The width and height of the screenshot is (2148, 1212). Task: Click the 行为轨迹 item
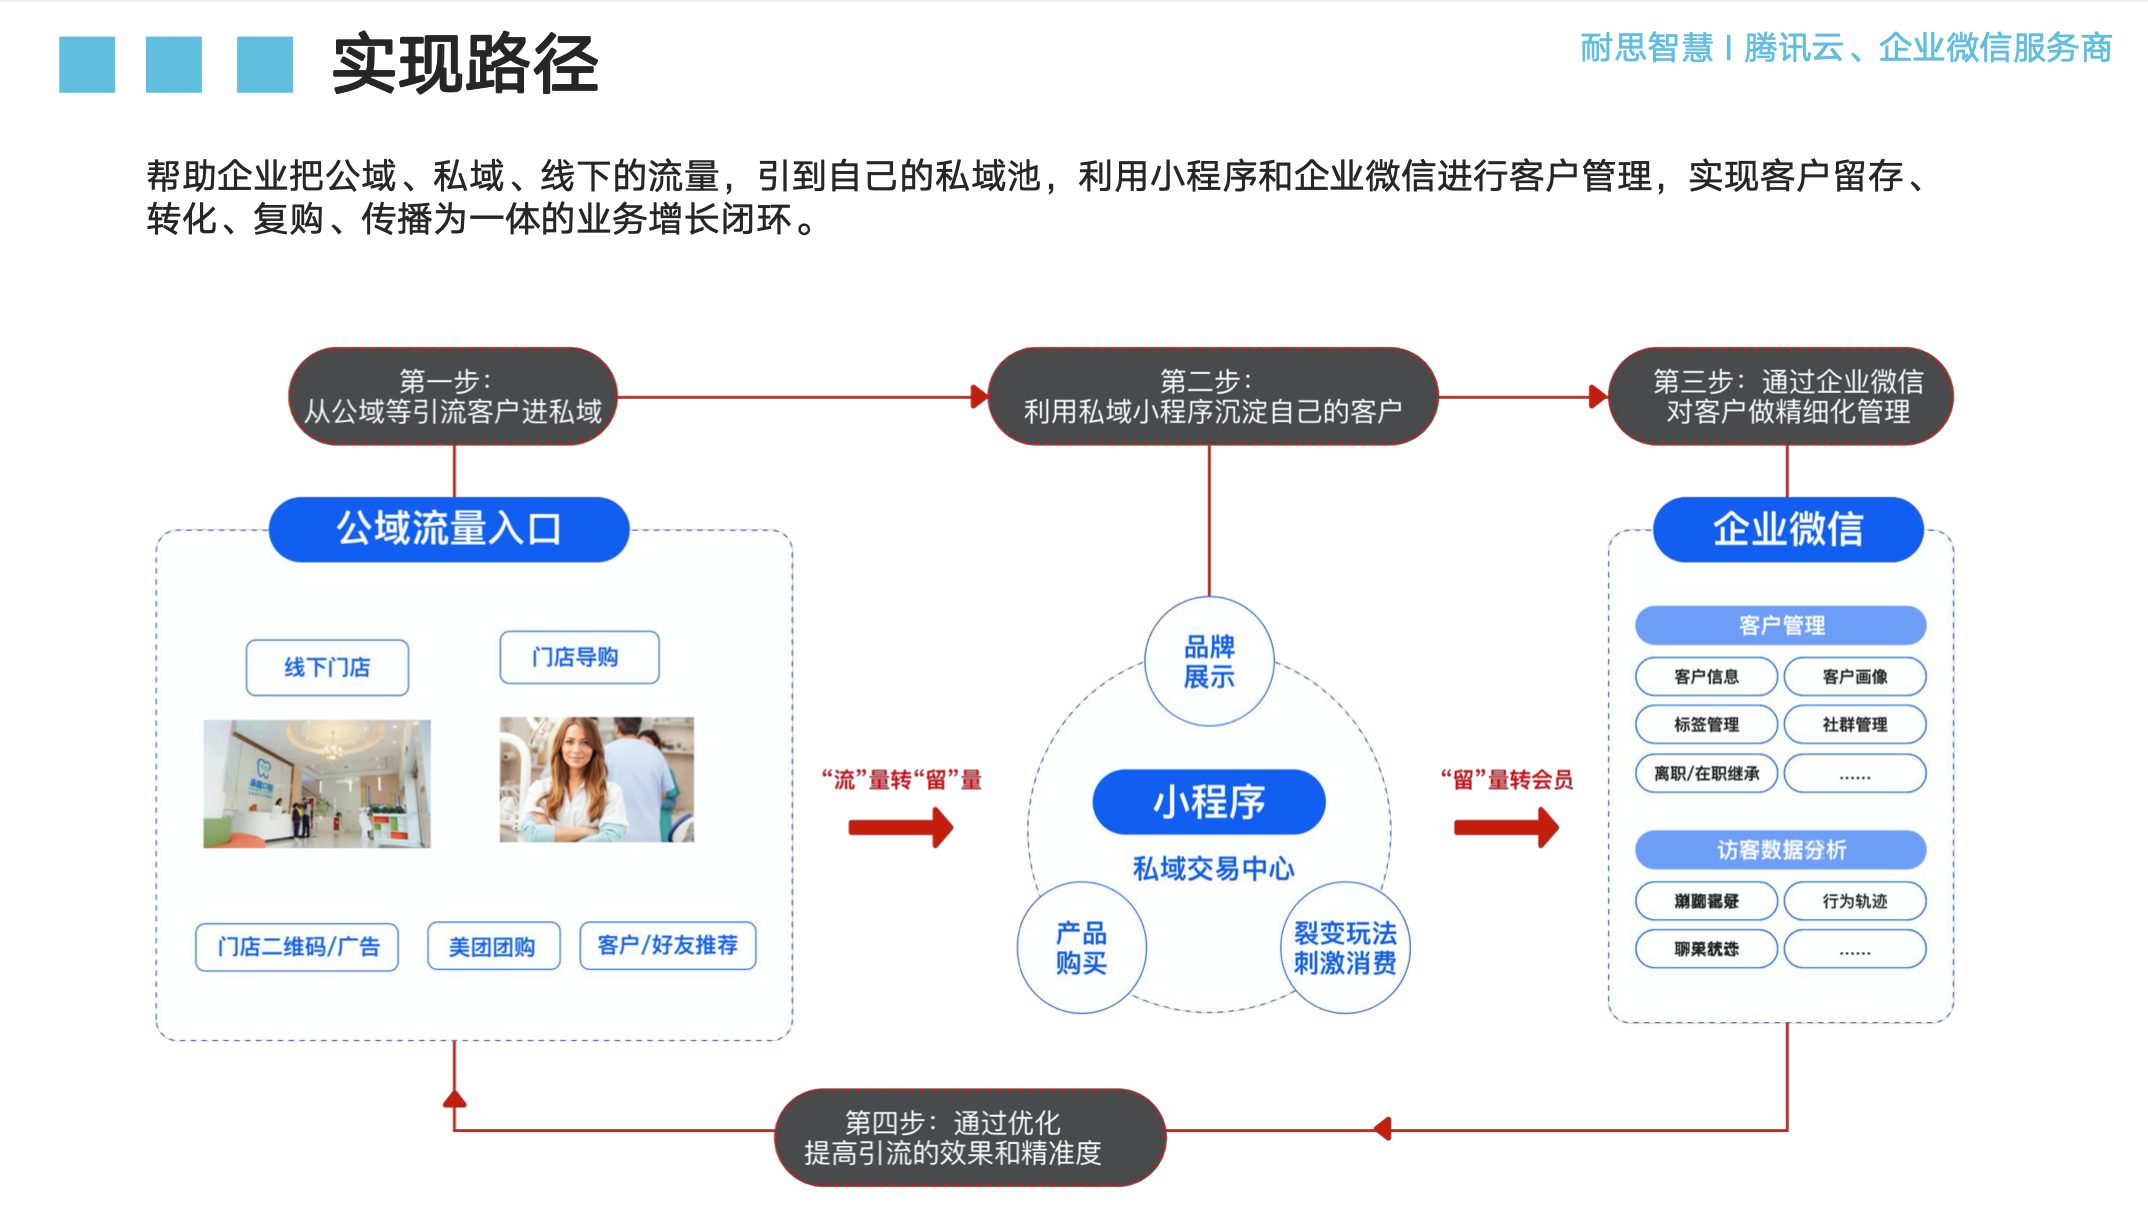tap(1855, 901)
